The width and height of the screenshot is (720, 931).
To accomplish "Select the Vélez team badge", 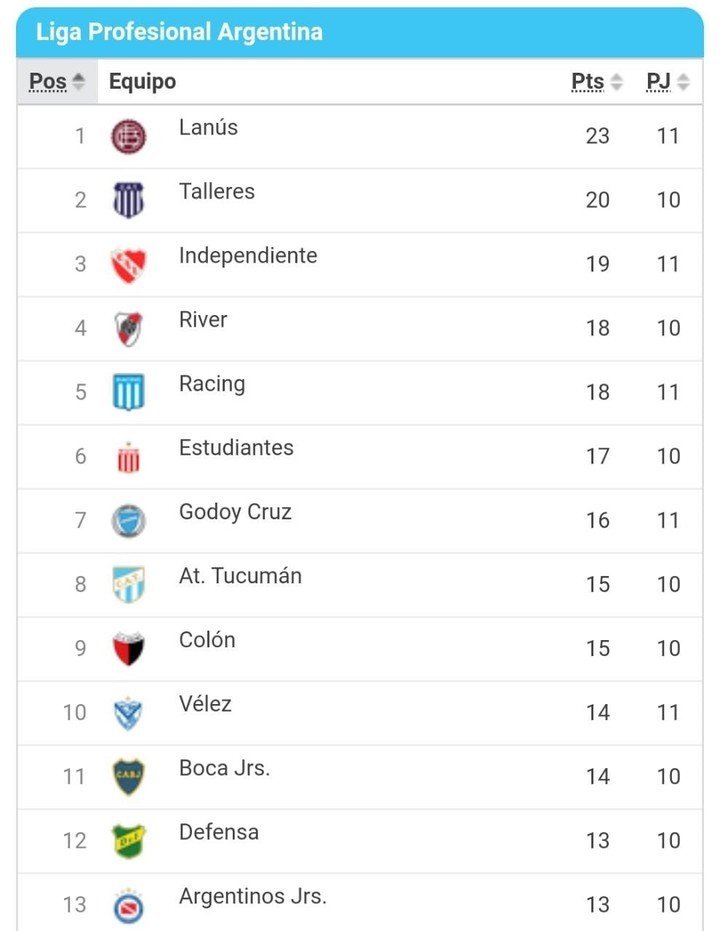I will [128, 713].
